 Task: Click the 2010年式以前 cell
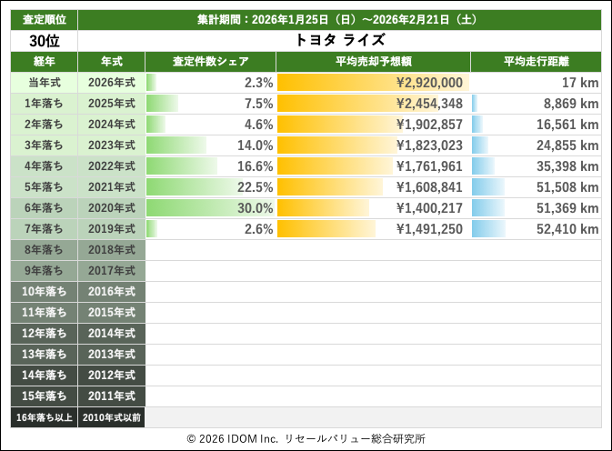(111, 417)
